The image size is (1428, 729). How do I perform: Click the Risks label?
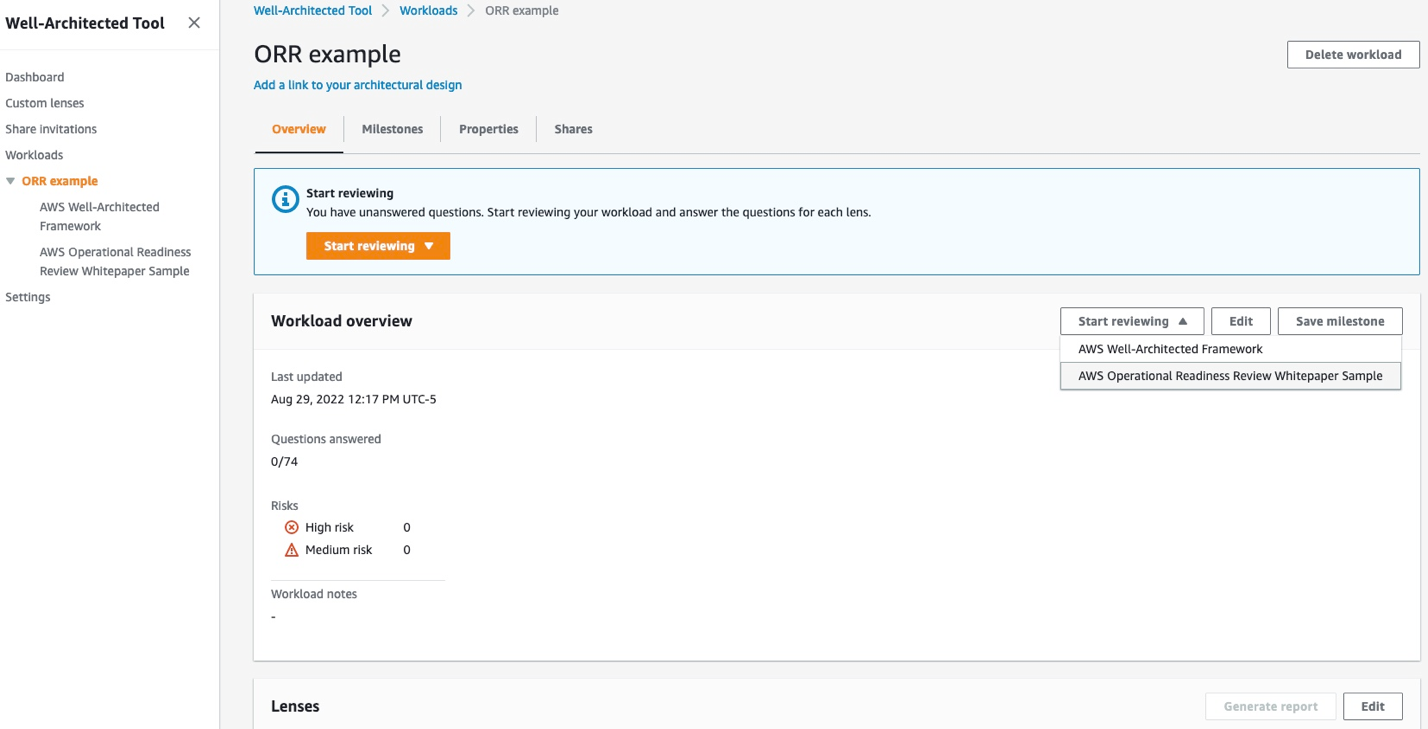pyautogui.click(x=285, y=506)
